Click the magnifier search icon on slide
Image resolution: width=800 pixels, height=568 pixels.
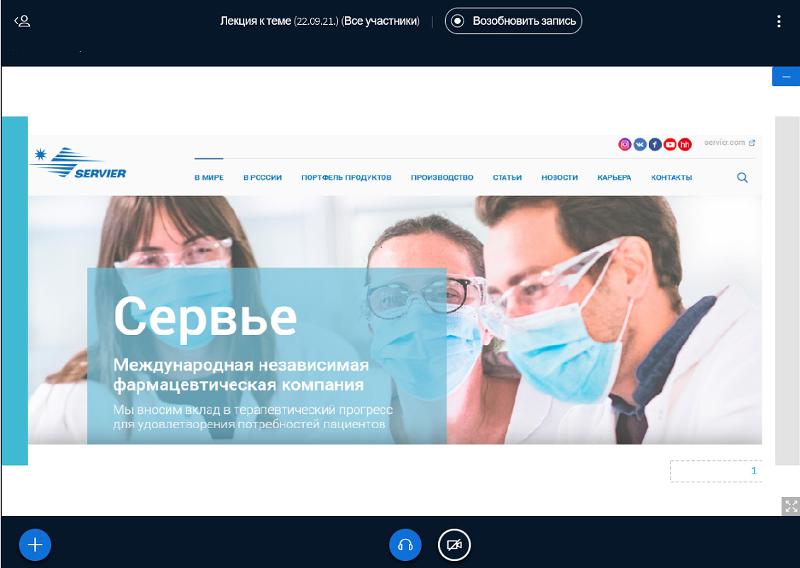(742, 178)
